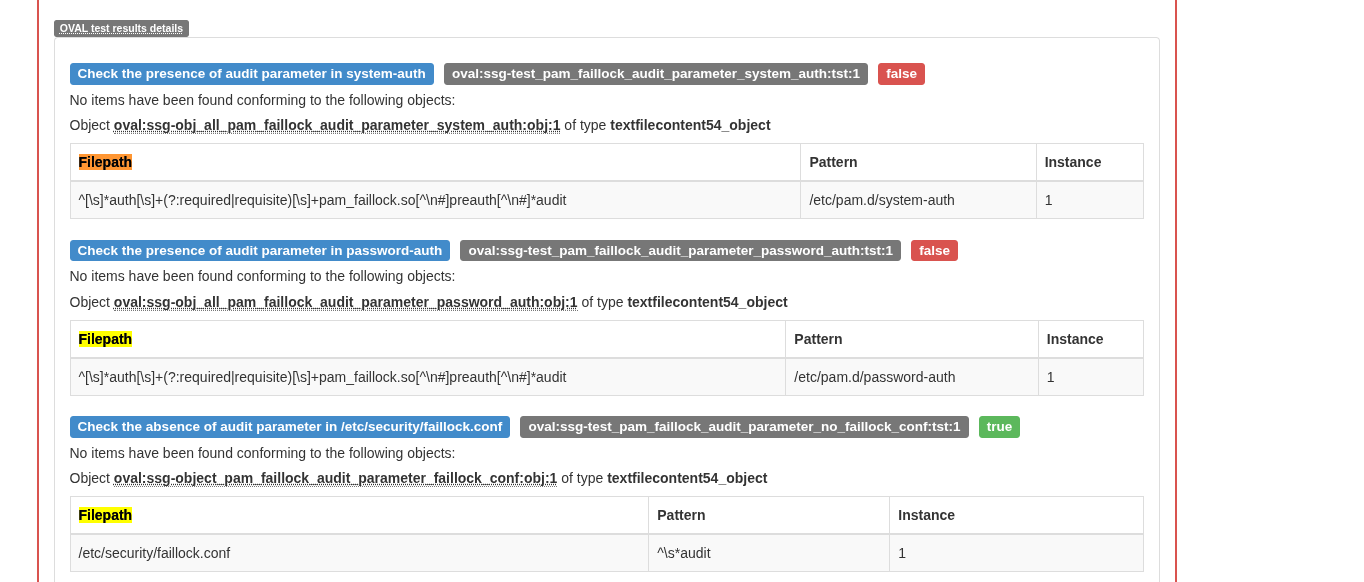
Task: Click the red false badge for system-auth test
Action: pyautogui.click(x=900, y=74)
